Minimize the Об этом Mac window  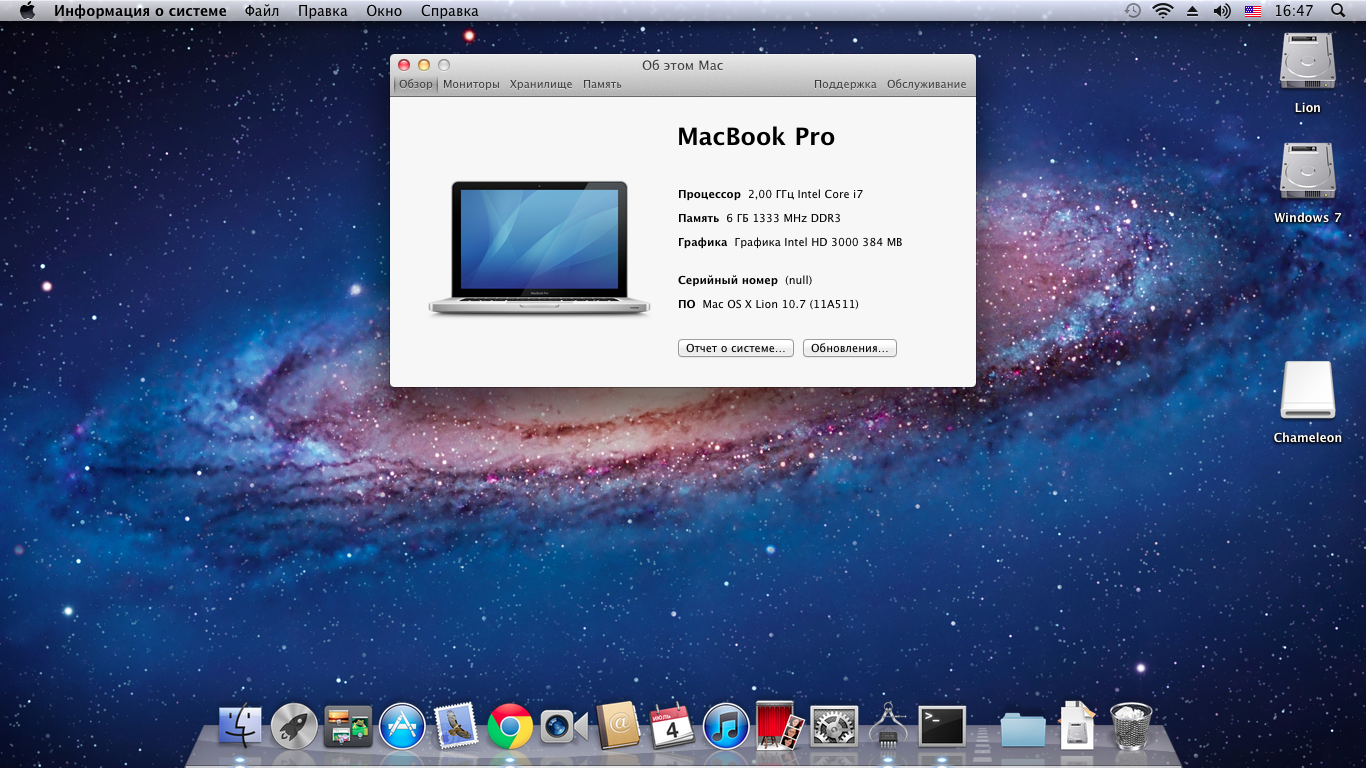pos(424,65)
